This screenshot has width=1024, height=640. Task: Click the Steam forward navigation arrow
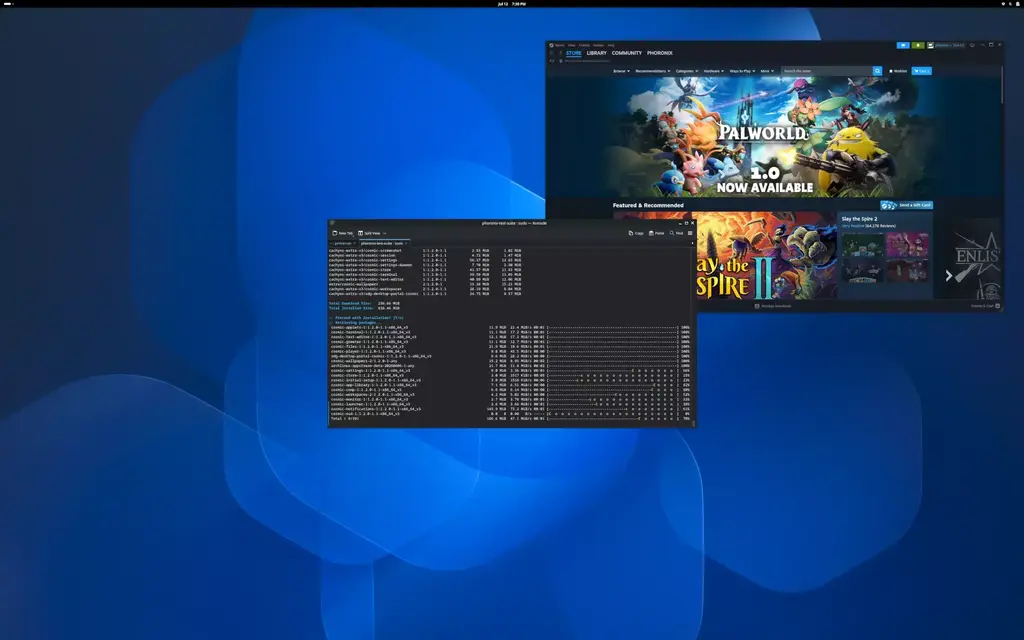[x=560, y=53]
